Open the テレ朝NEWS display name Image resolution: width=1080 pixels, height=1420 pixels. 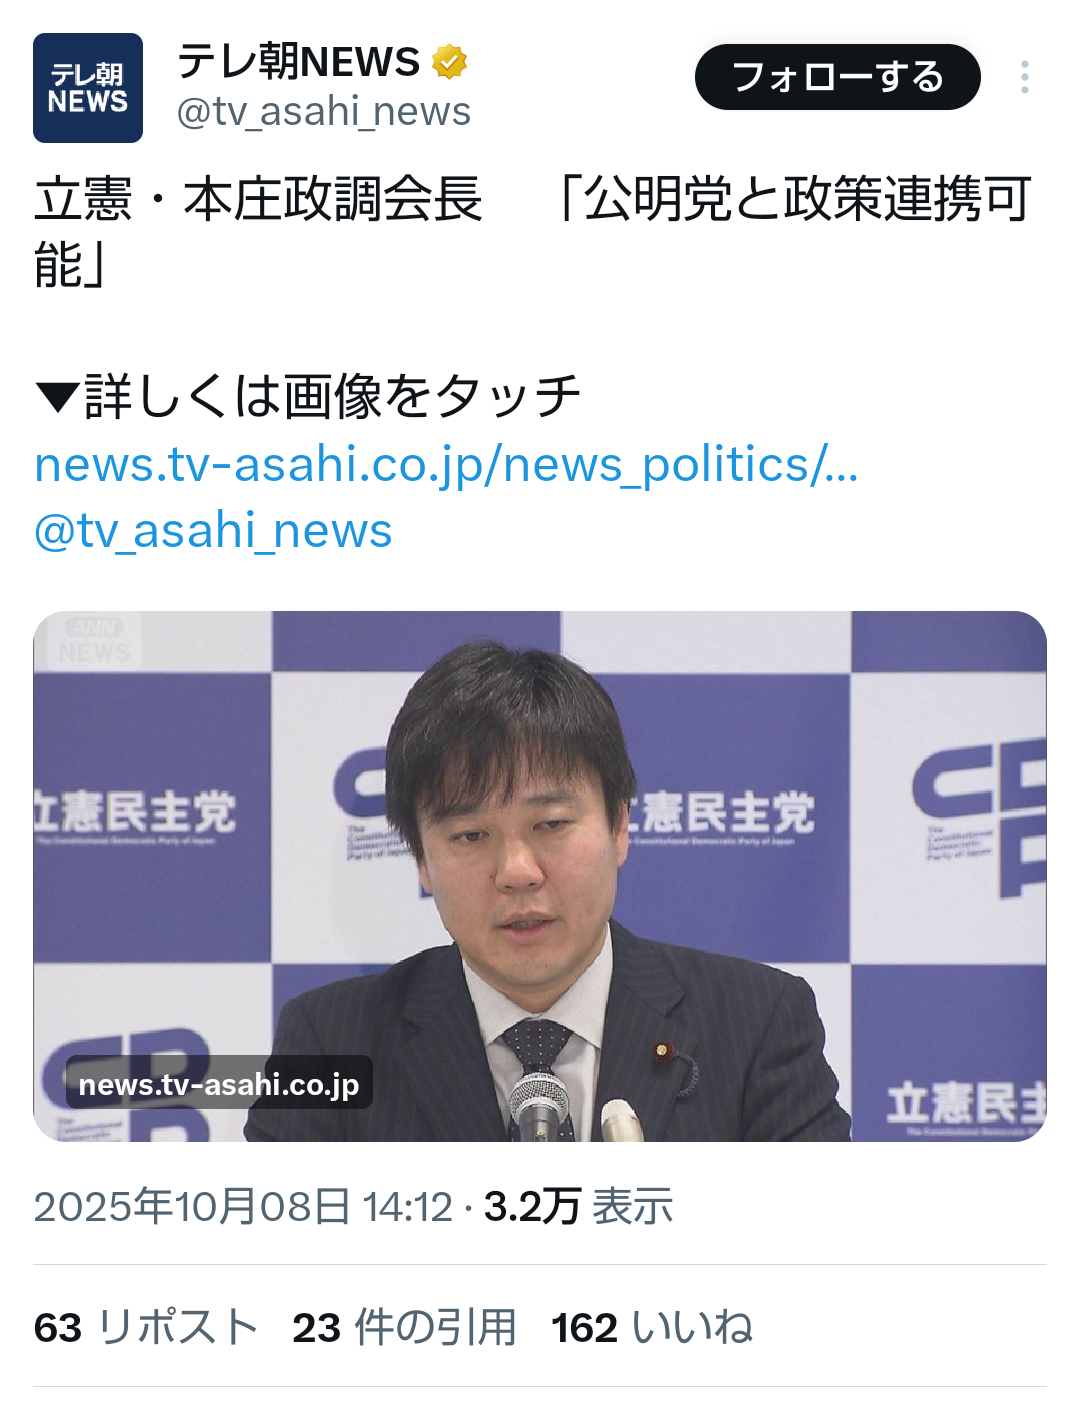[298, 62]
